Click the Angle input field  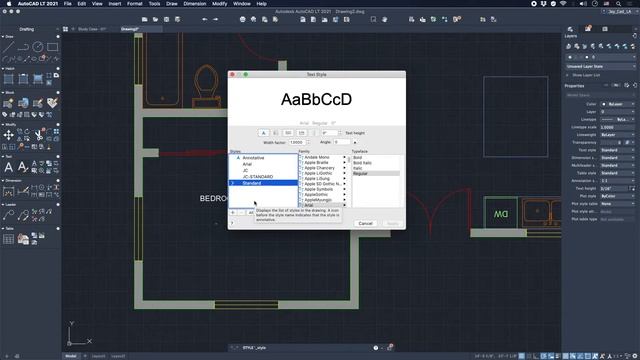click(x=342, y=142)
